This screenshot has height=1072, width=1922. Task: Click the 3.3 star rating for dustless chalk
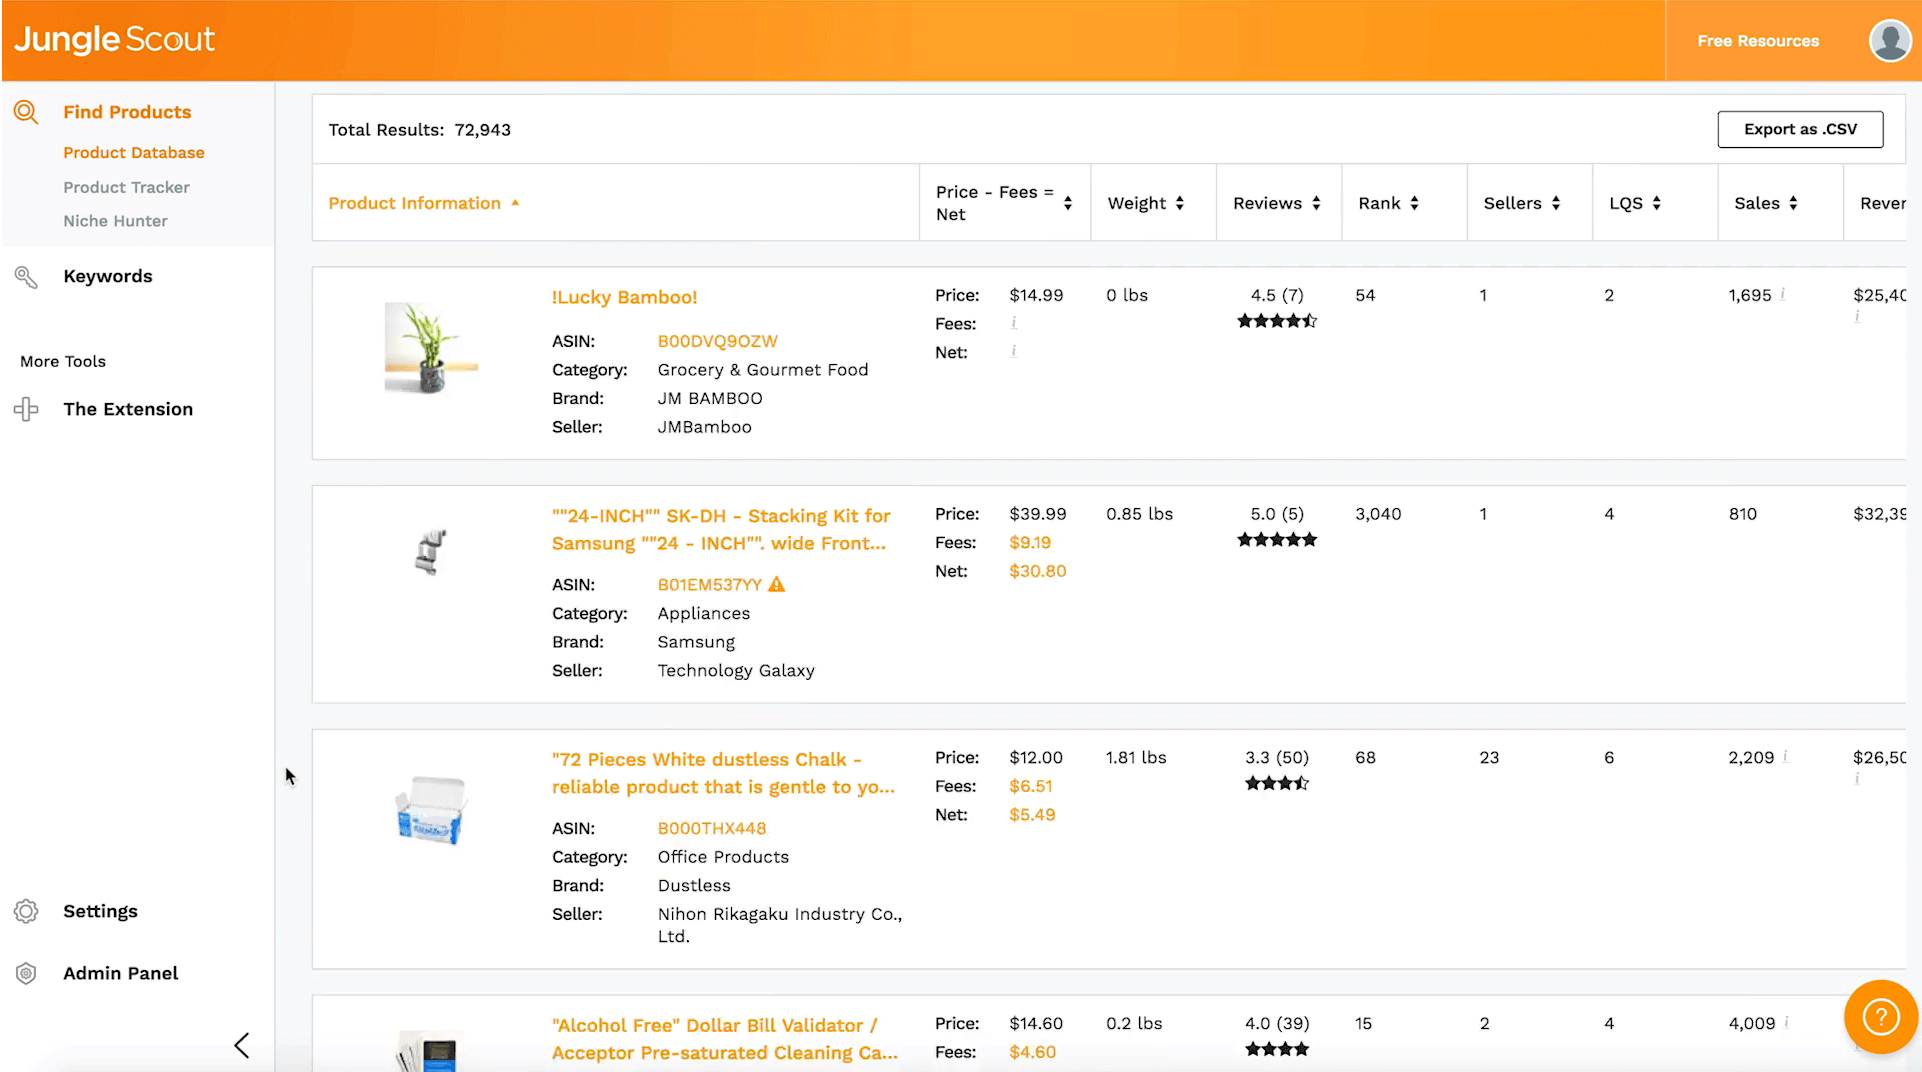click(1277, 784)
